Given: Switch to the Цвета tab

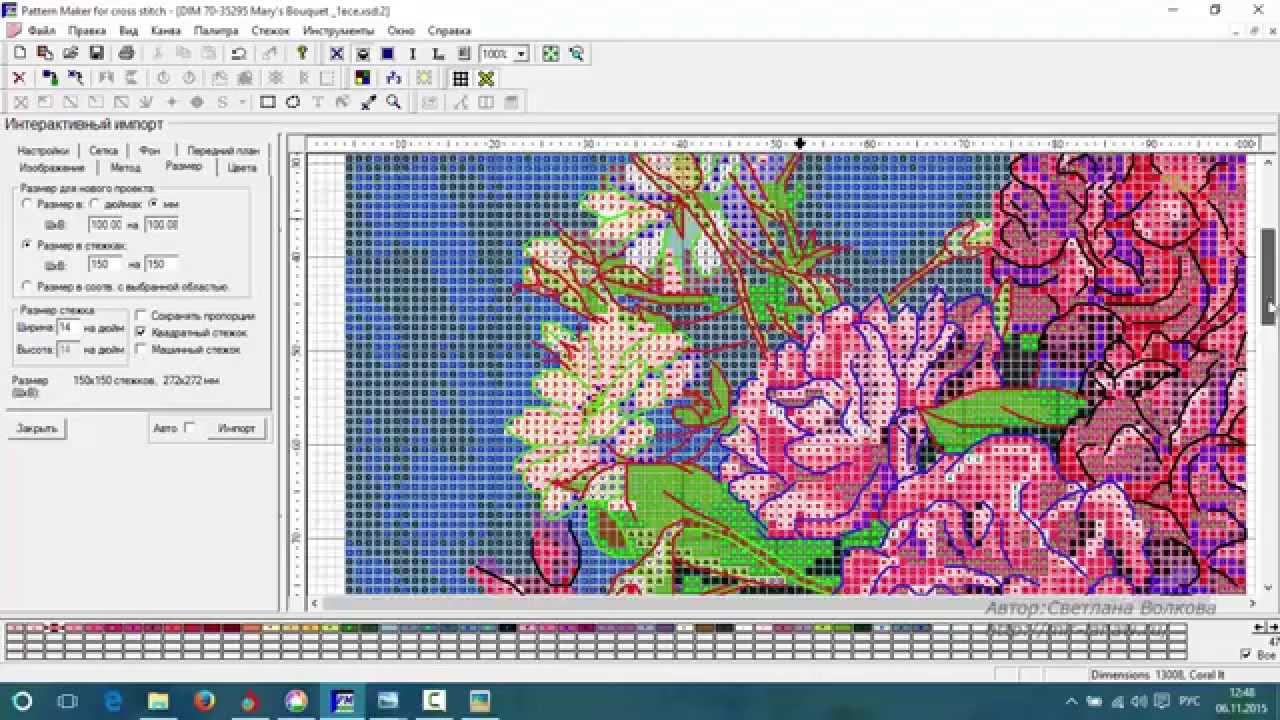Looking at the screenshot, I should pos(242,167).
